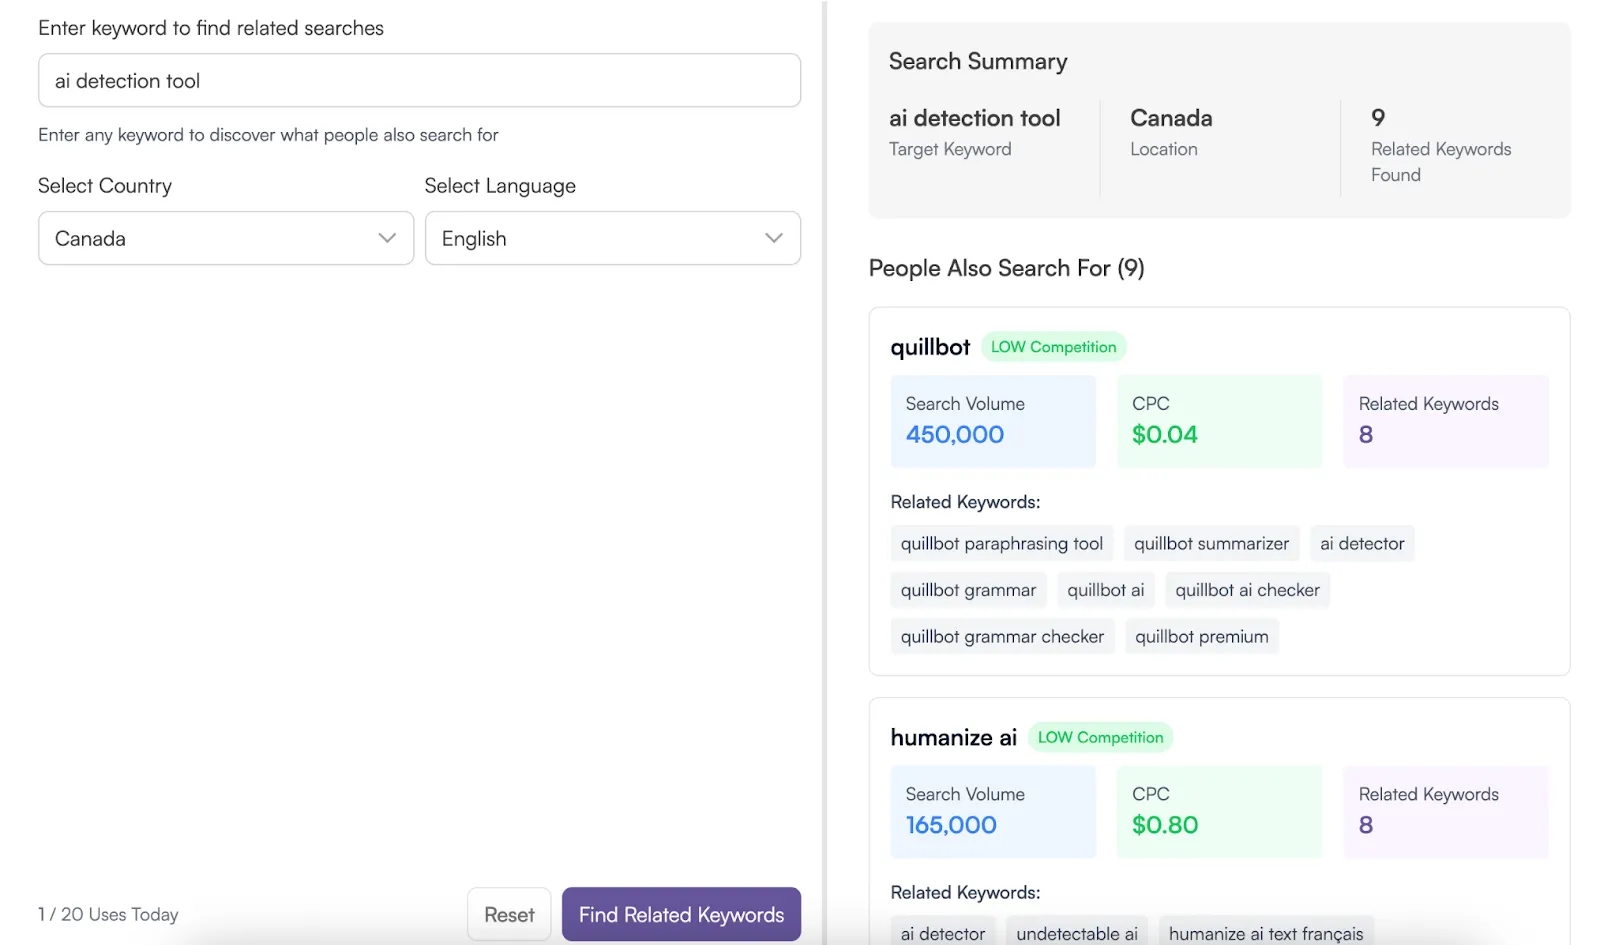This screenshot has height=945, width=1600.
Task: Click the quillbot card title
Action: 930,347
